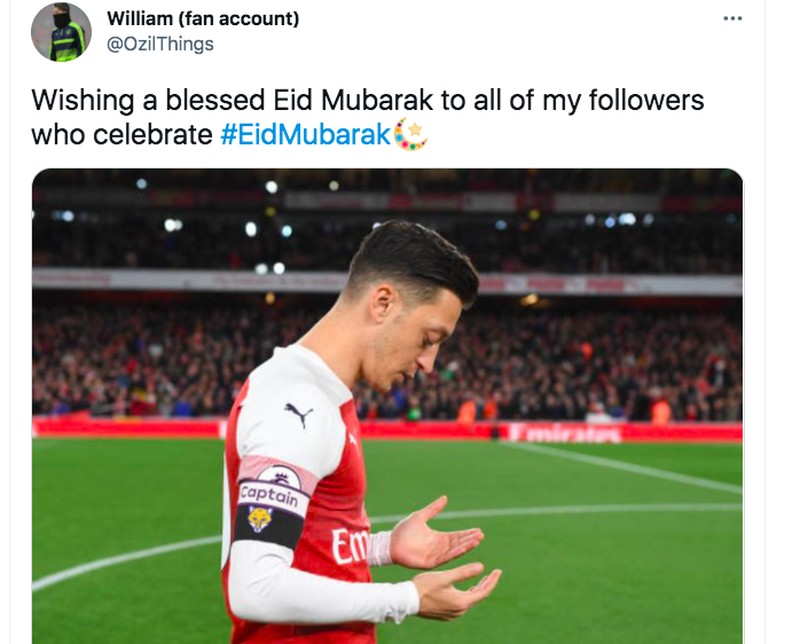Click the white center-circle line on the pitch
The width and height of the screenshot is (800, 644).
(127, 562)
